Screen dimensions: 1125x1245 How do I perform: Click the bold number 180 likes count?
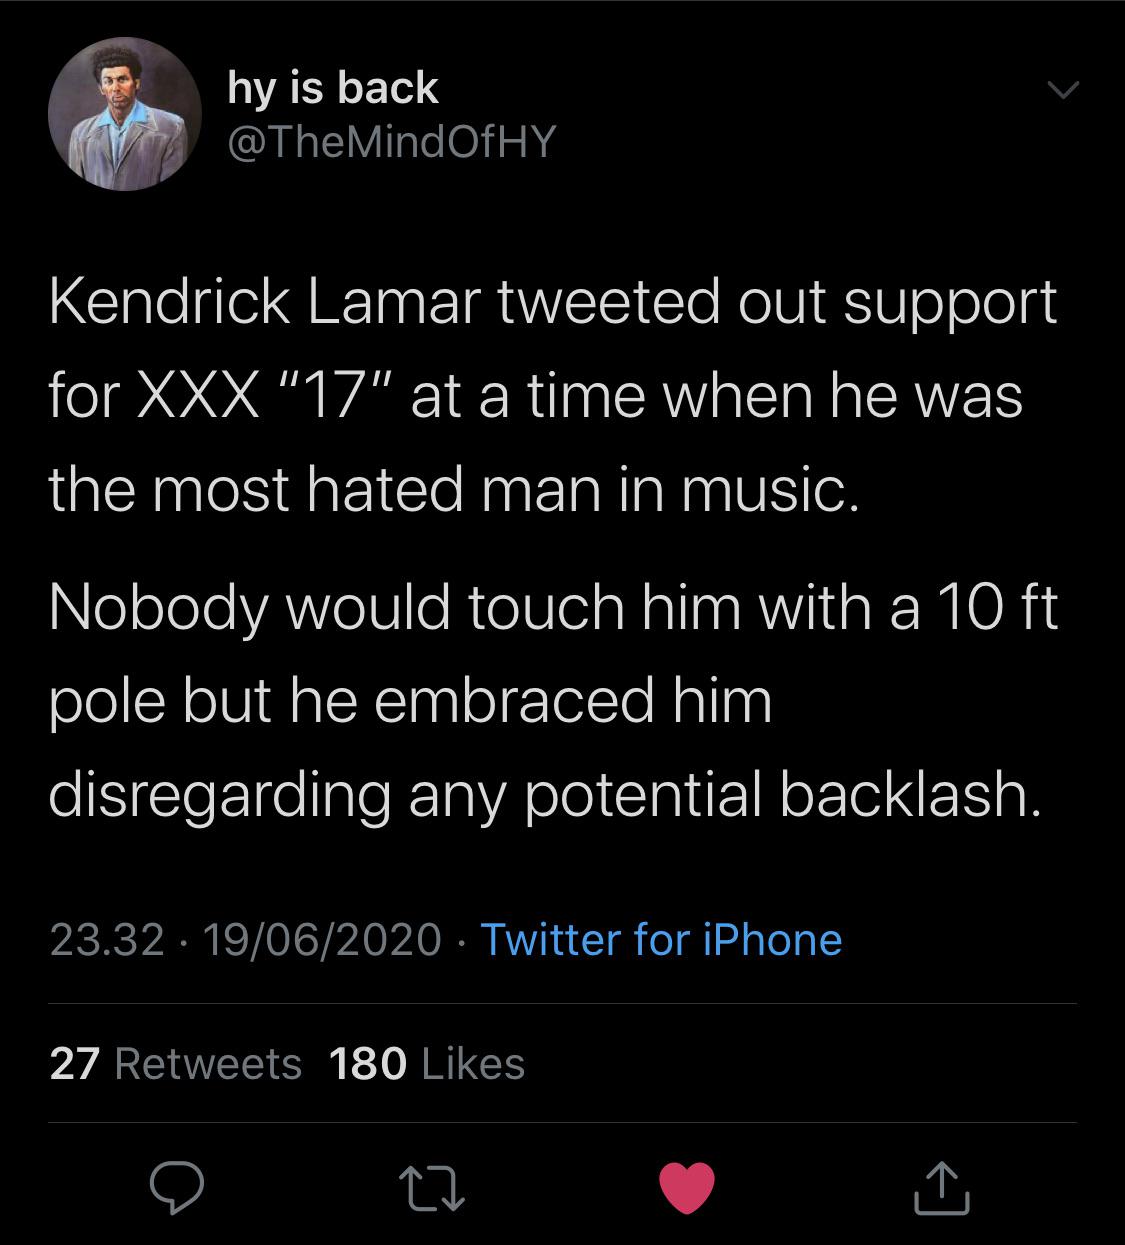click(x=367, y=1063)
